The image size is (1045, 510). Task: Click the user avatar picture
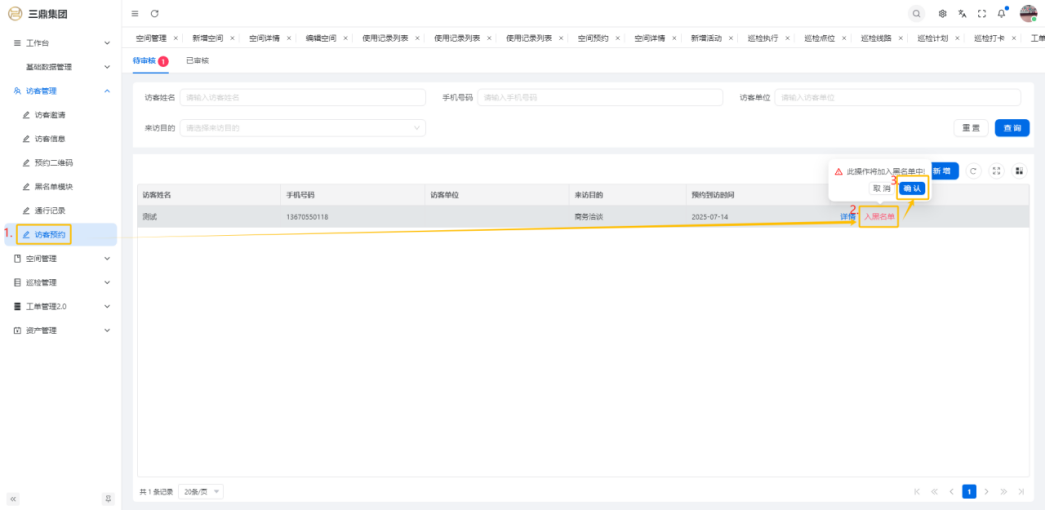point(1028,13)
